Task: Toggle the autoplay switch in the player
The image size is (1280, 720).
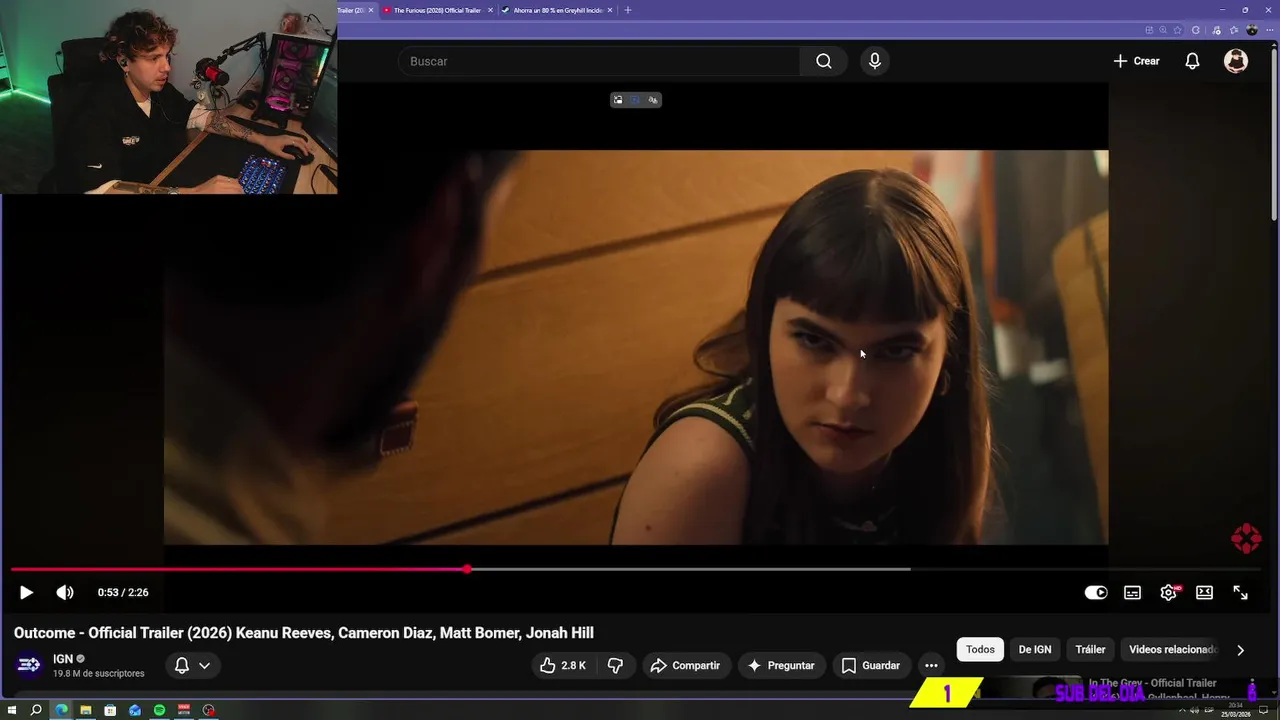Action: click(x=1096, y=592)
